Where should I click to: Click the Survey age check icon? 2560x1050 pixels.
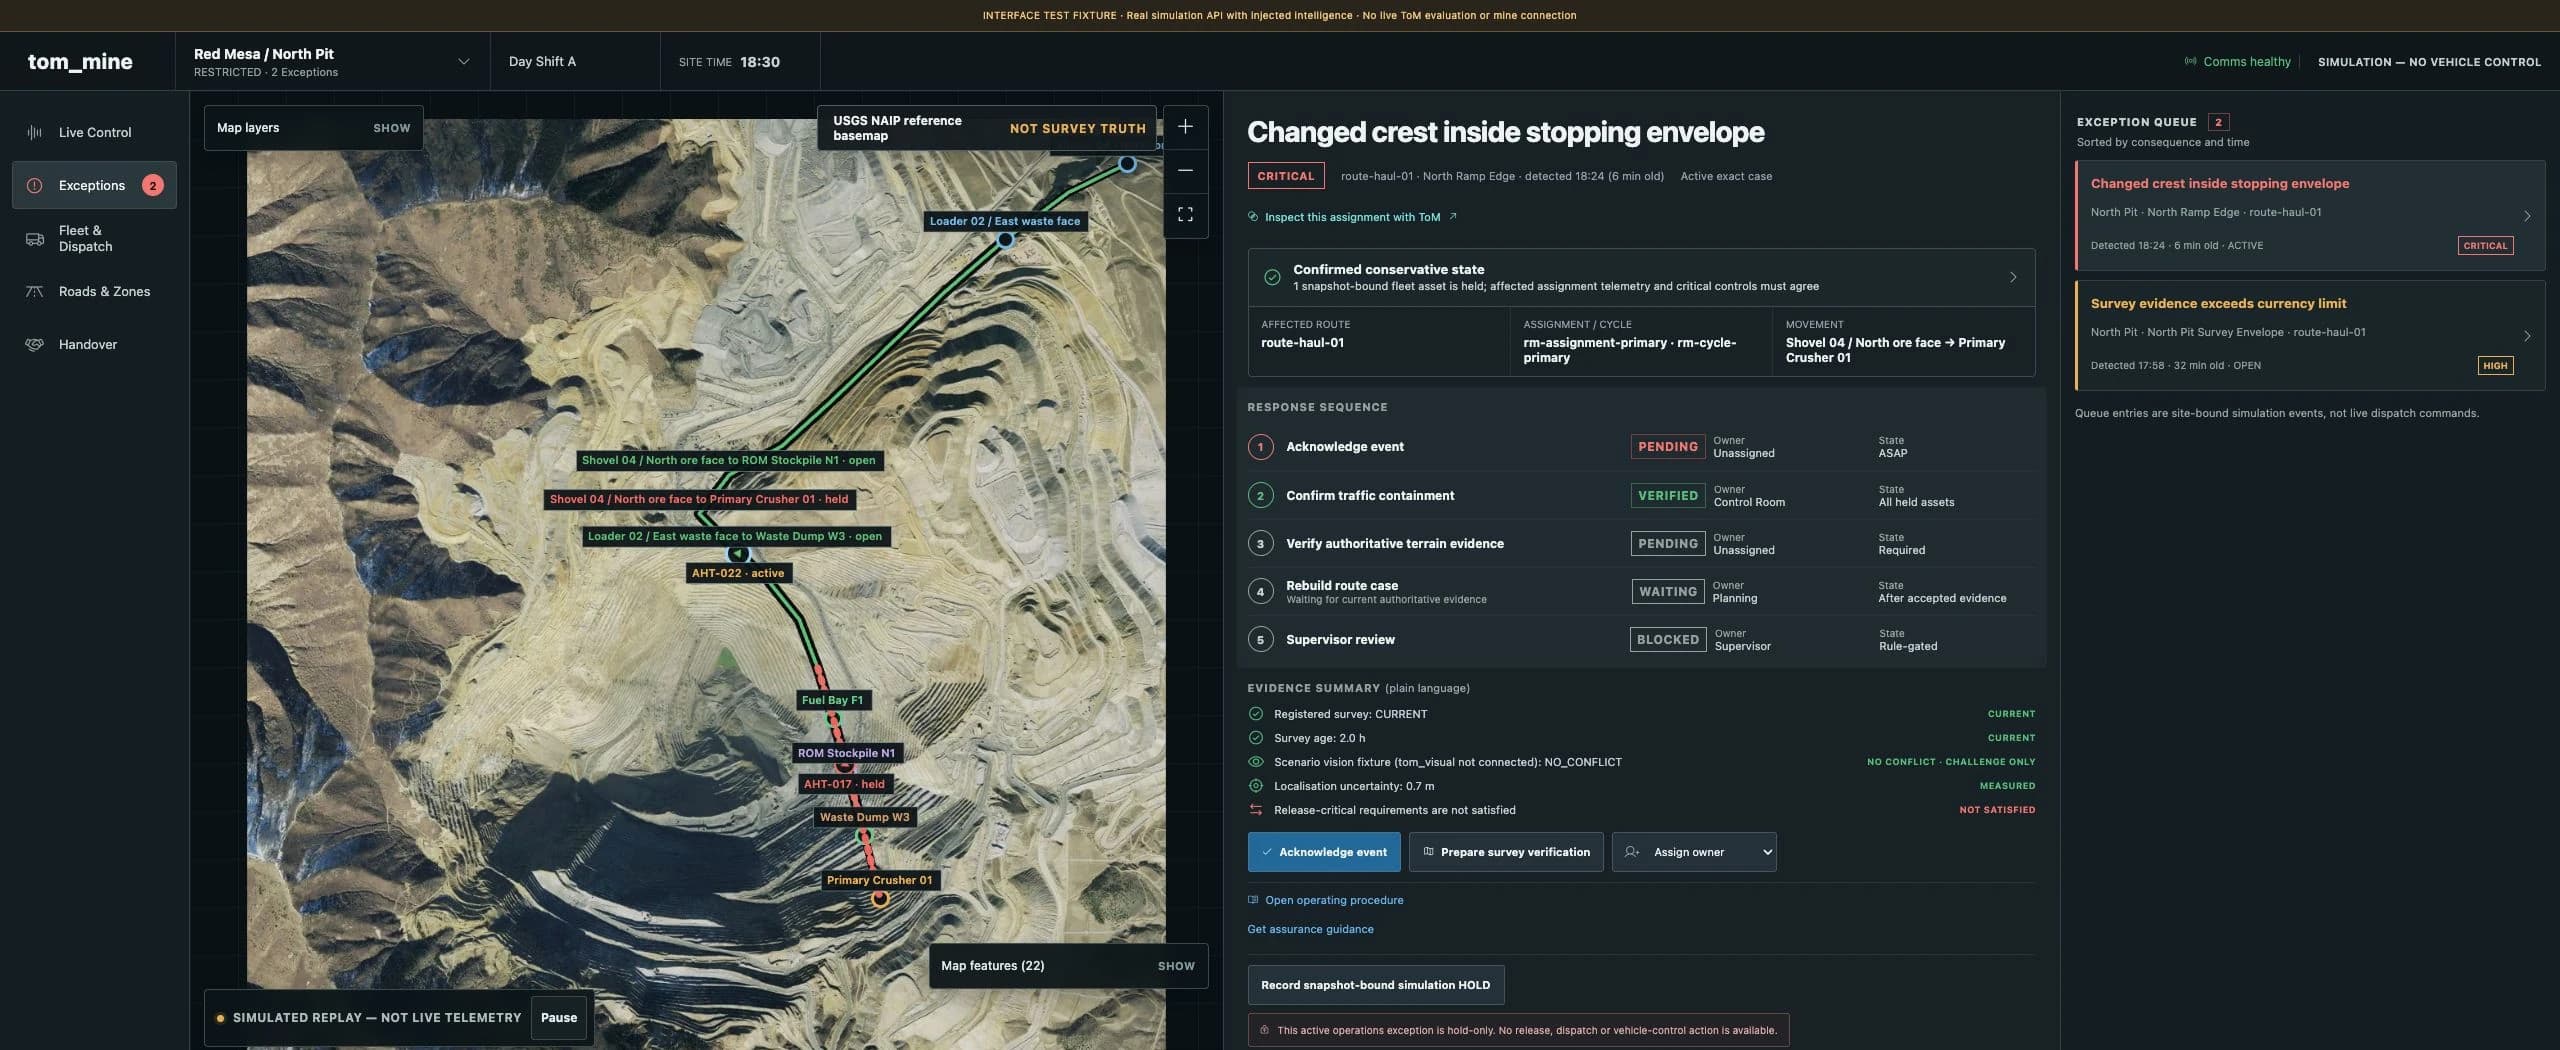1256,738
